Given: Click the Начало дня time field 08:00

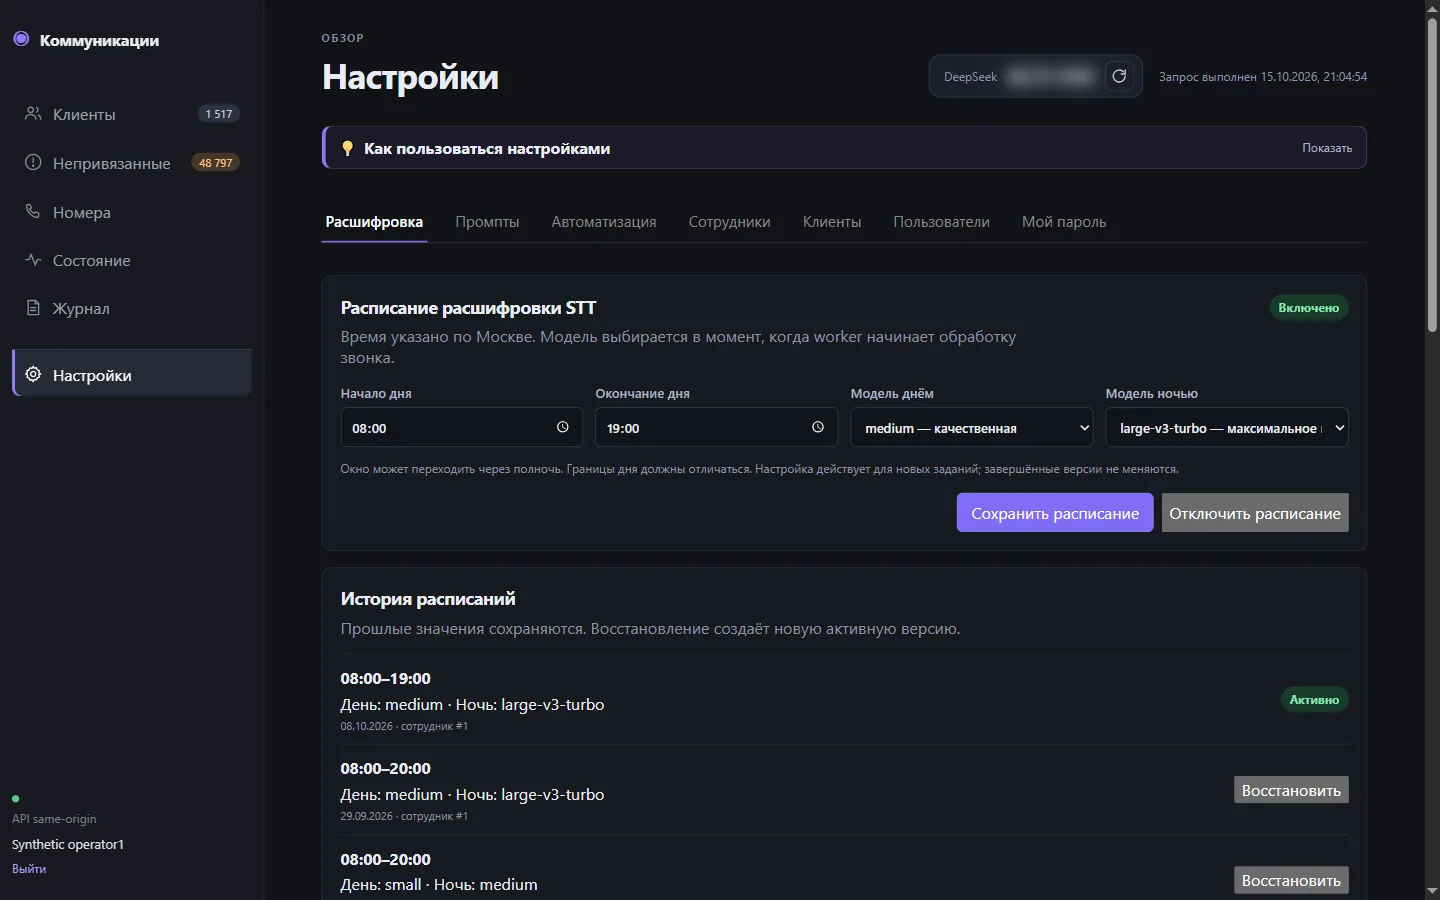Looking at the screenshot, I should (461, 427).
